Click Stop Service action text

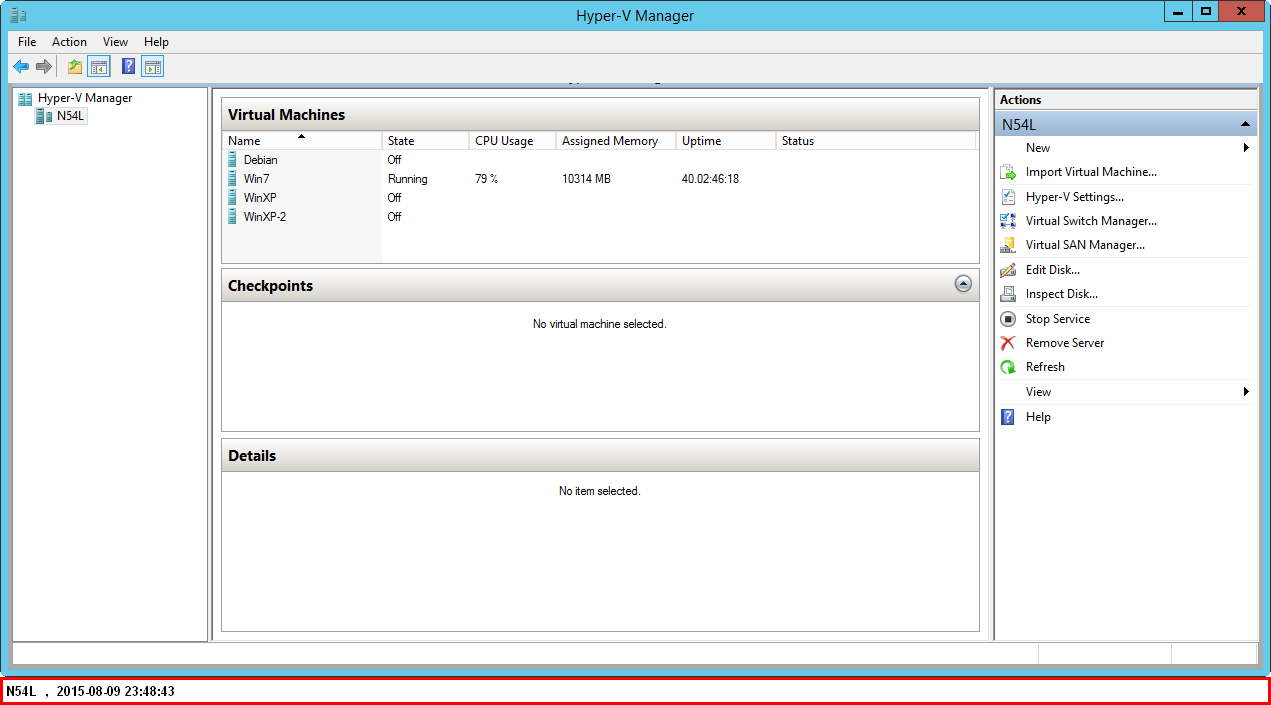1058,319
